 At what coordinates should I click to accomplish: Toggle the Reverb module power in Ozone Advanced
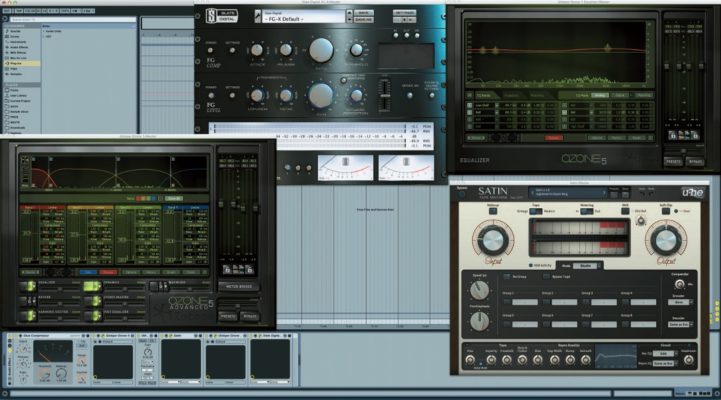(28, 301)
